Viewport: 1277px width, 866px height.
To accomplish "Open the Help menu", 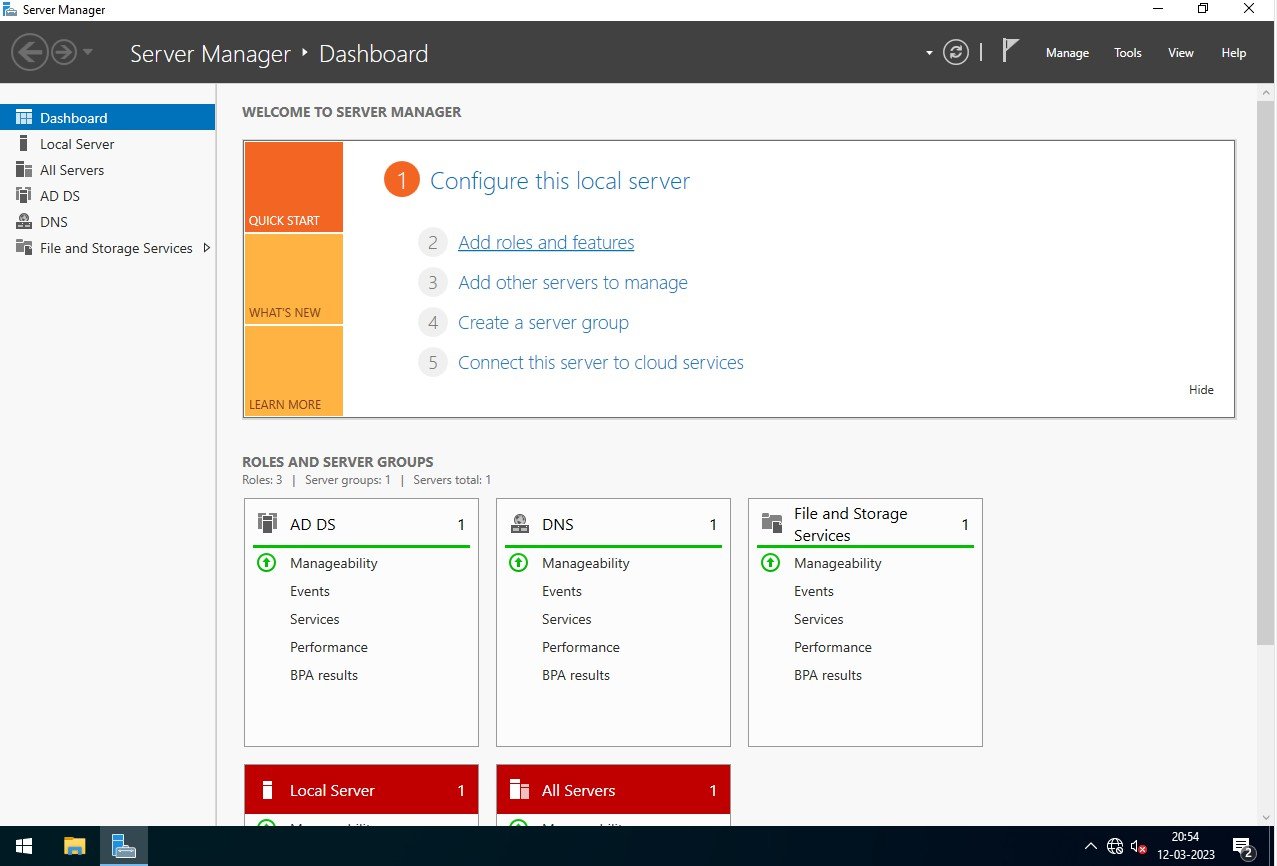I will pos(1234,53).
